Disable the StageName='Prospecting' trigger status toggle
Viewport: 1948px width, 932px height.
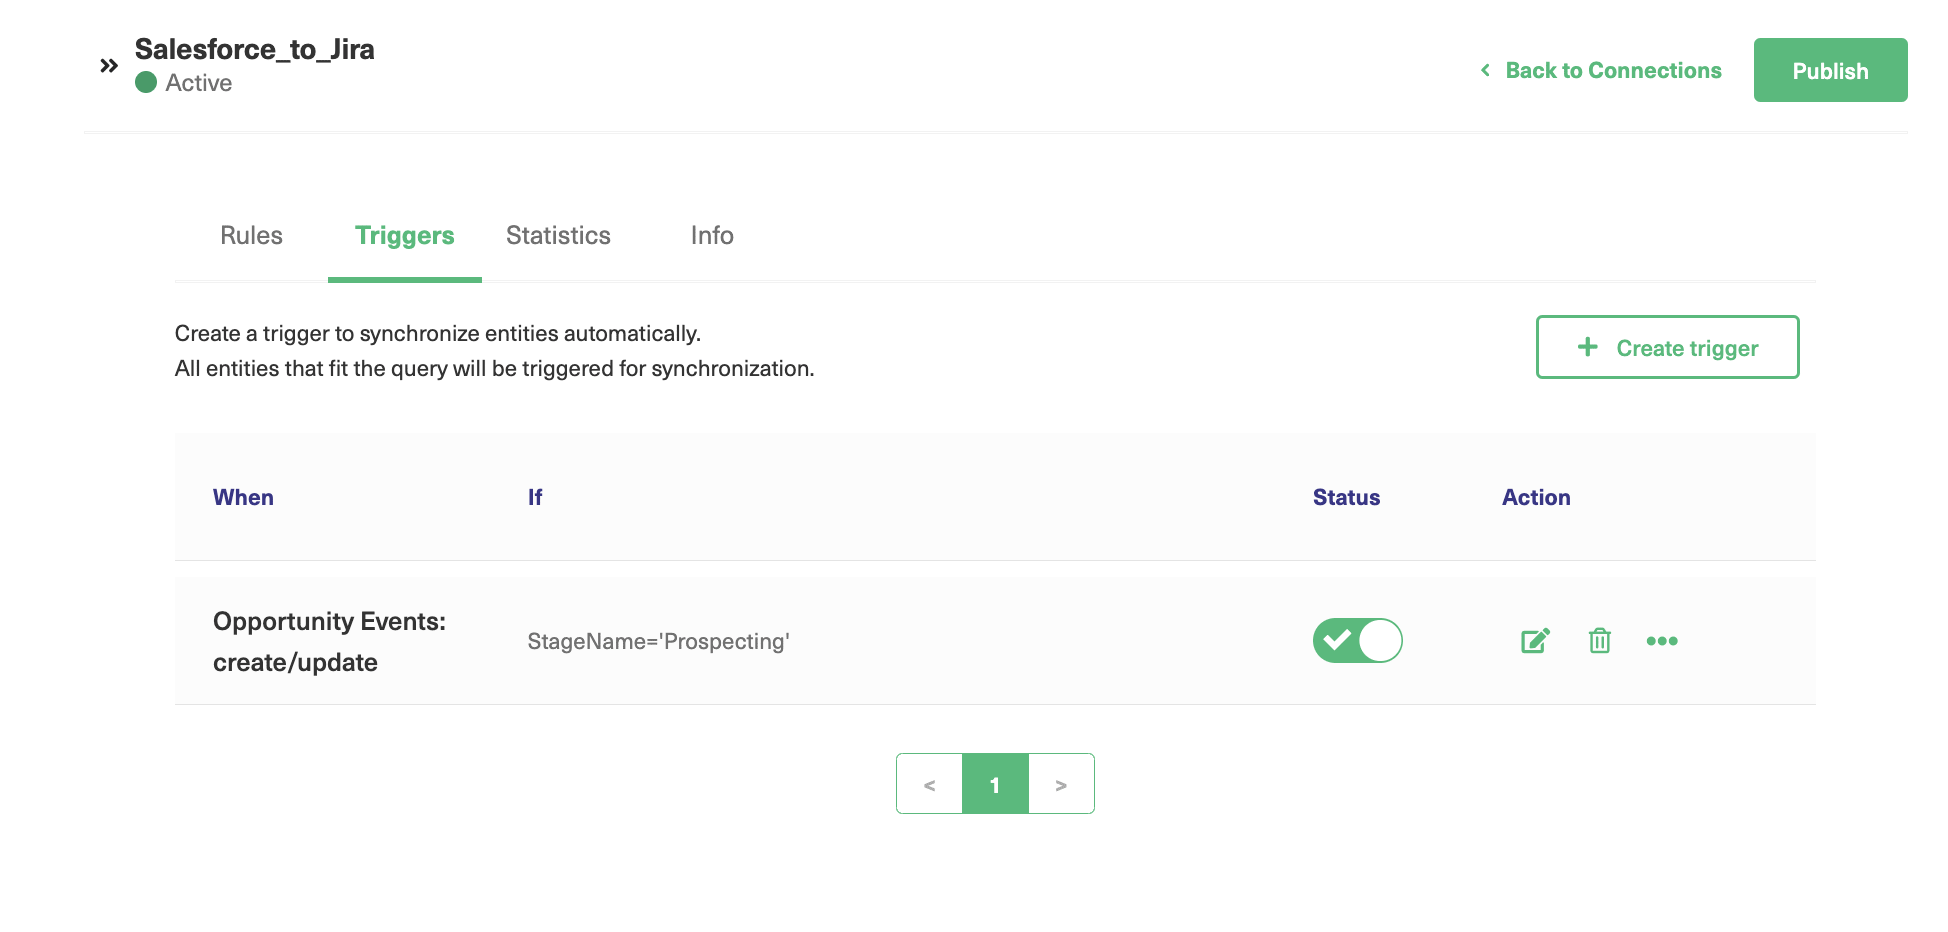(x=1357, y=641)
